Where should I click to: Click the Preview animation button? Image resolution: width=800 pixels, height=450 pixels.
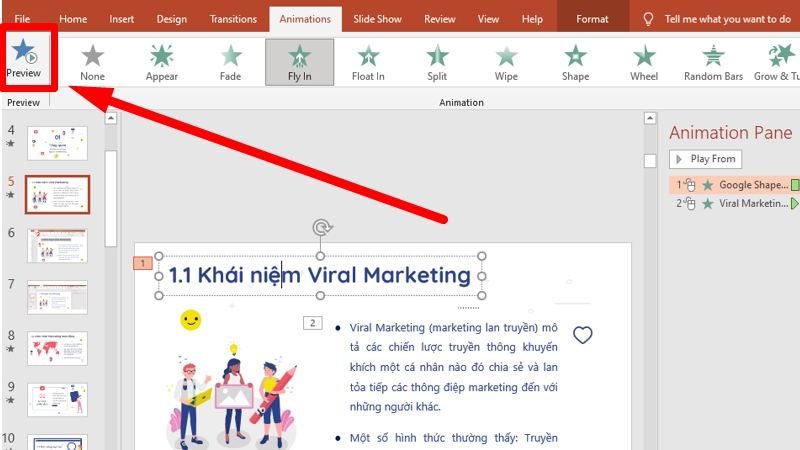23,60
